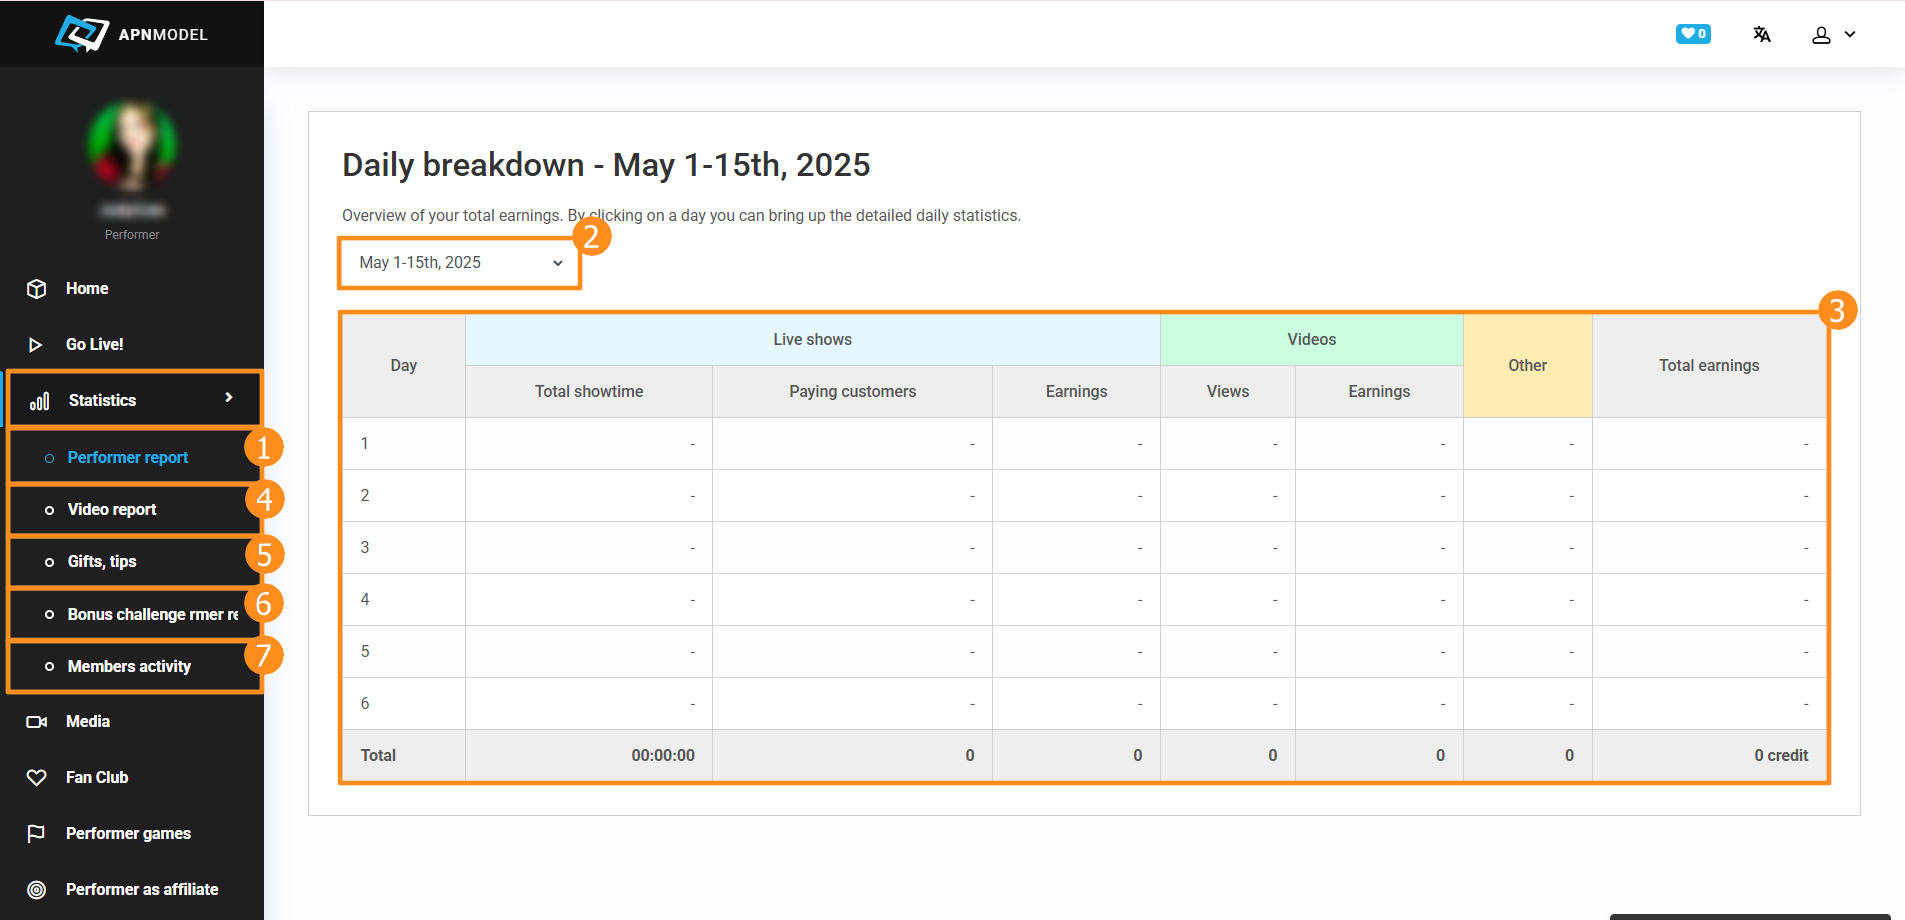Click the performer profile avatar
This screenshot has width=1905, height=920.
pos(132,146)
